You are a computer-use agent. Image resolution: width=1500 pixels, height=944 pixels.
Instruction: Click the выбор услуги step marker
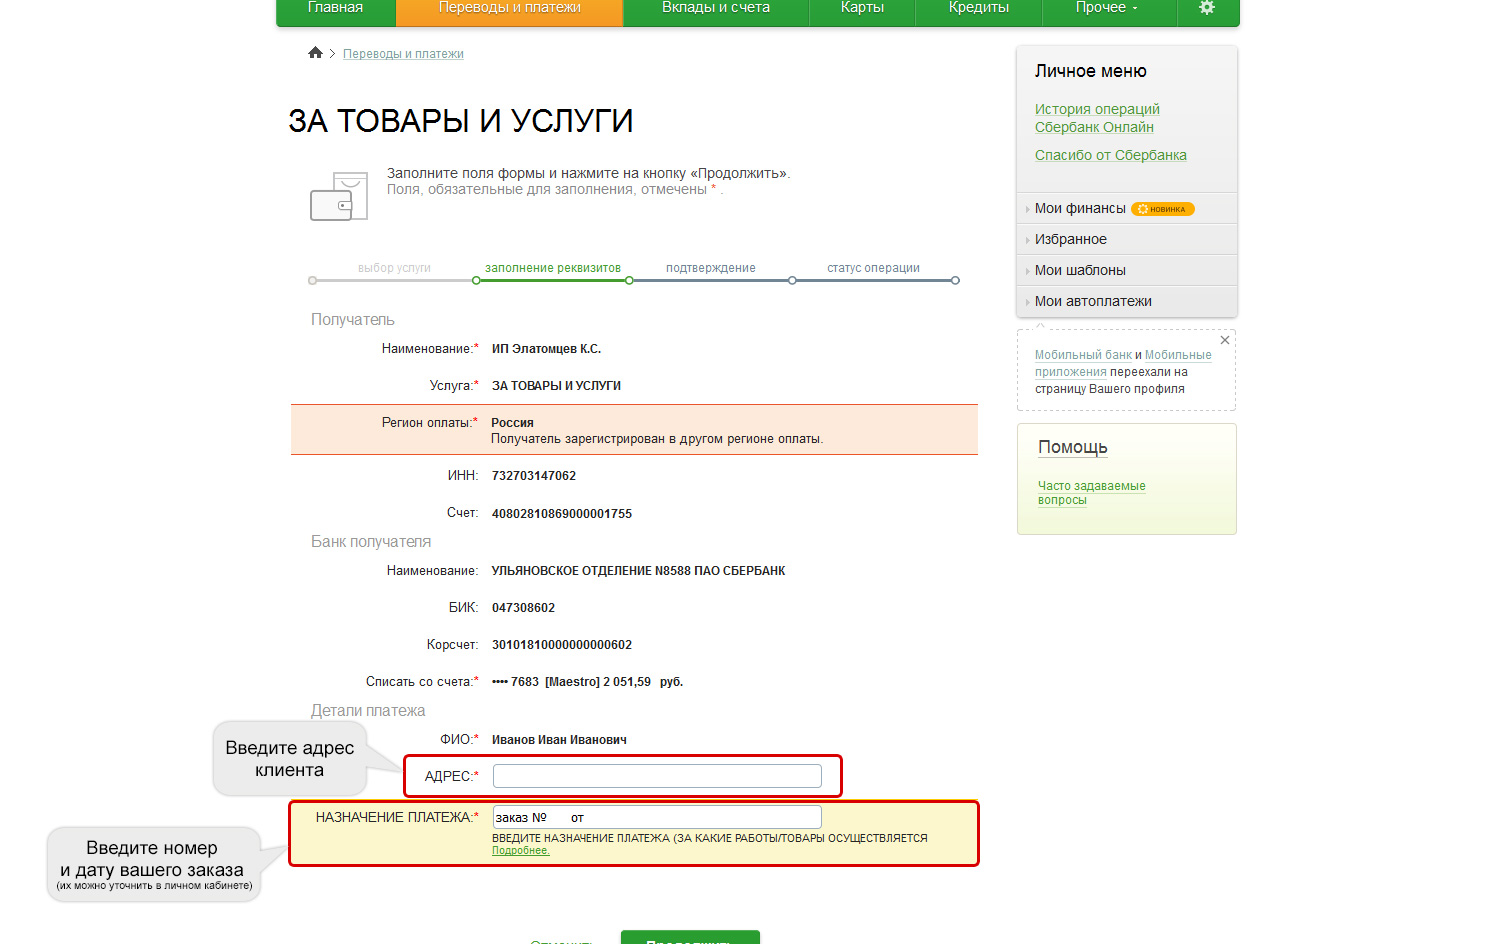[313, 281]
